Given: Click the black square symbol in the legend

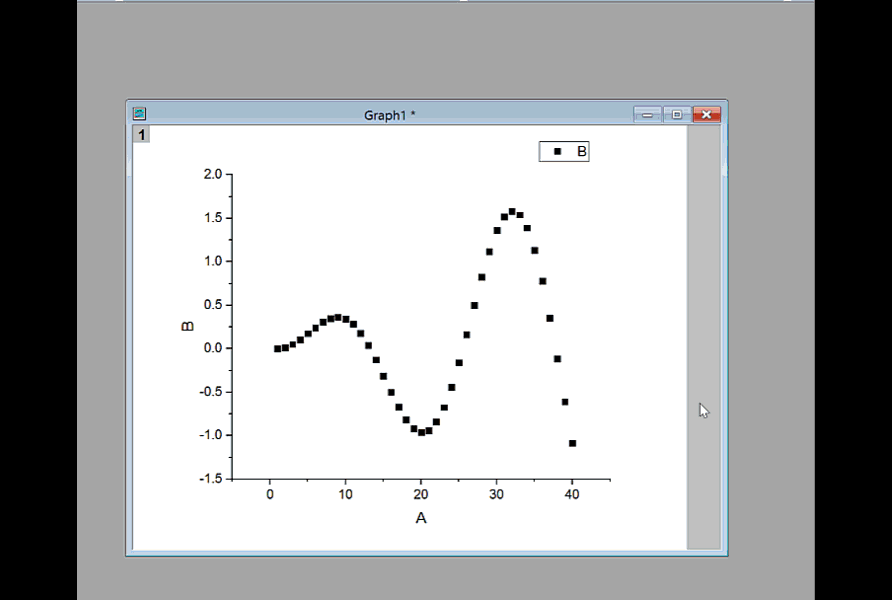Looking at the screenshot, I should [x=556, y=151].
